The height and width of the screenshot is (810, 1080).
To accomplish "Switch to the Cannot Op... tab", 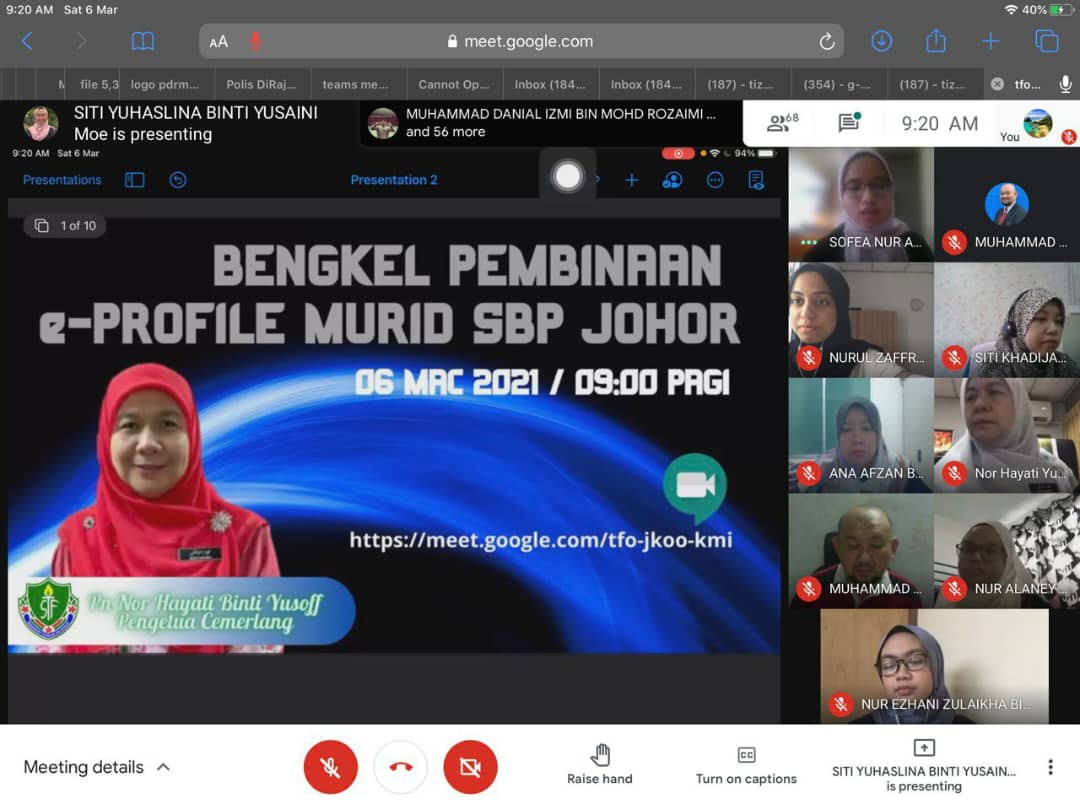I will pos(453,85).
